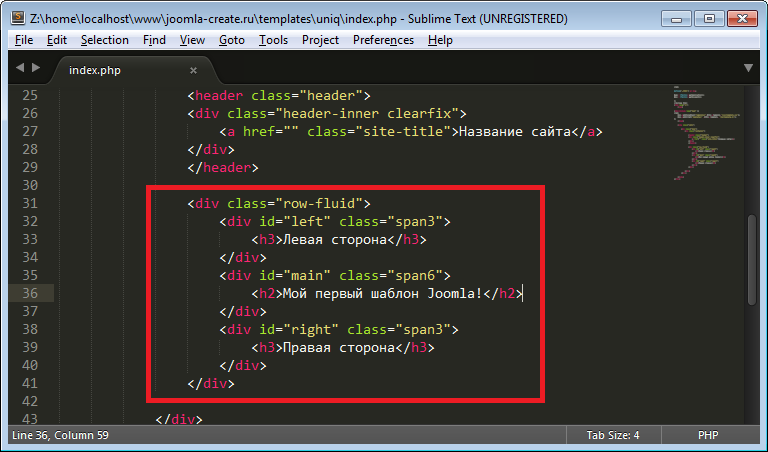
Task: Close the index.php tab
Action: (x=194, y=70)
